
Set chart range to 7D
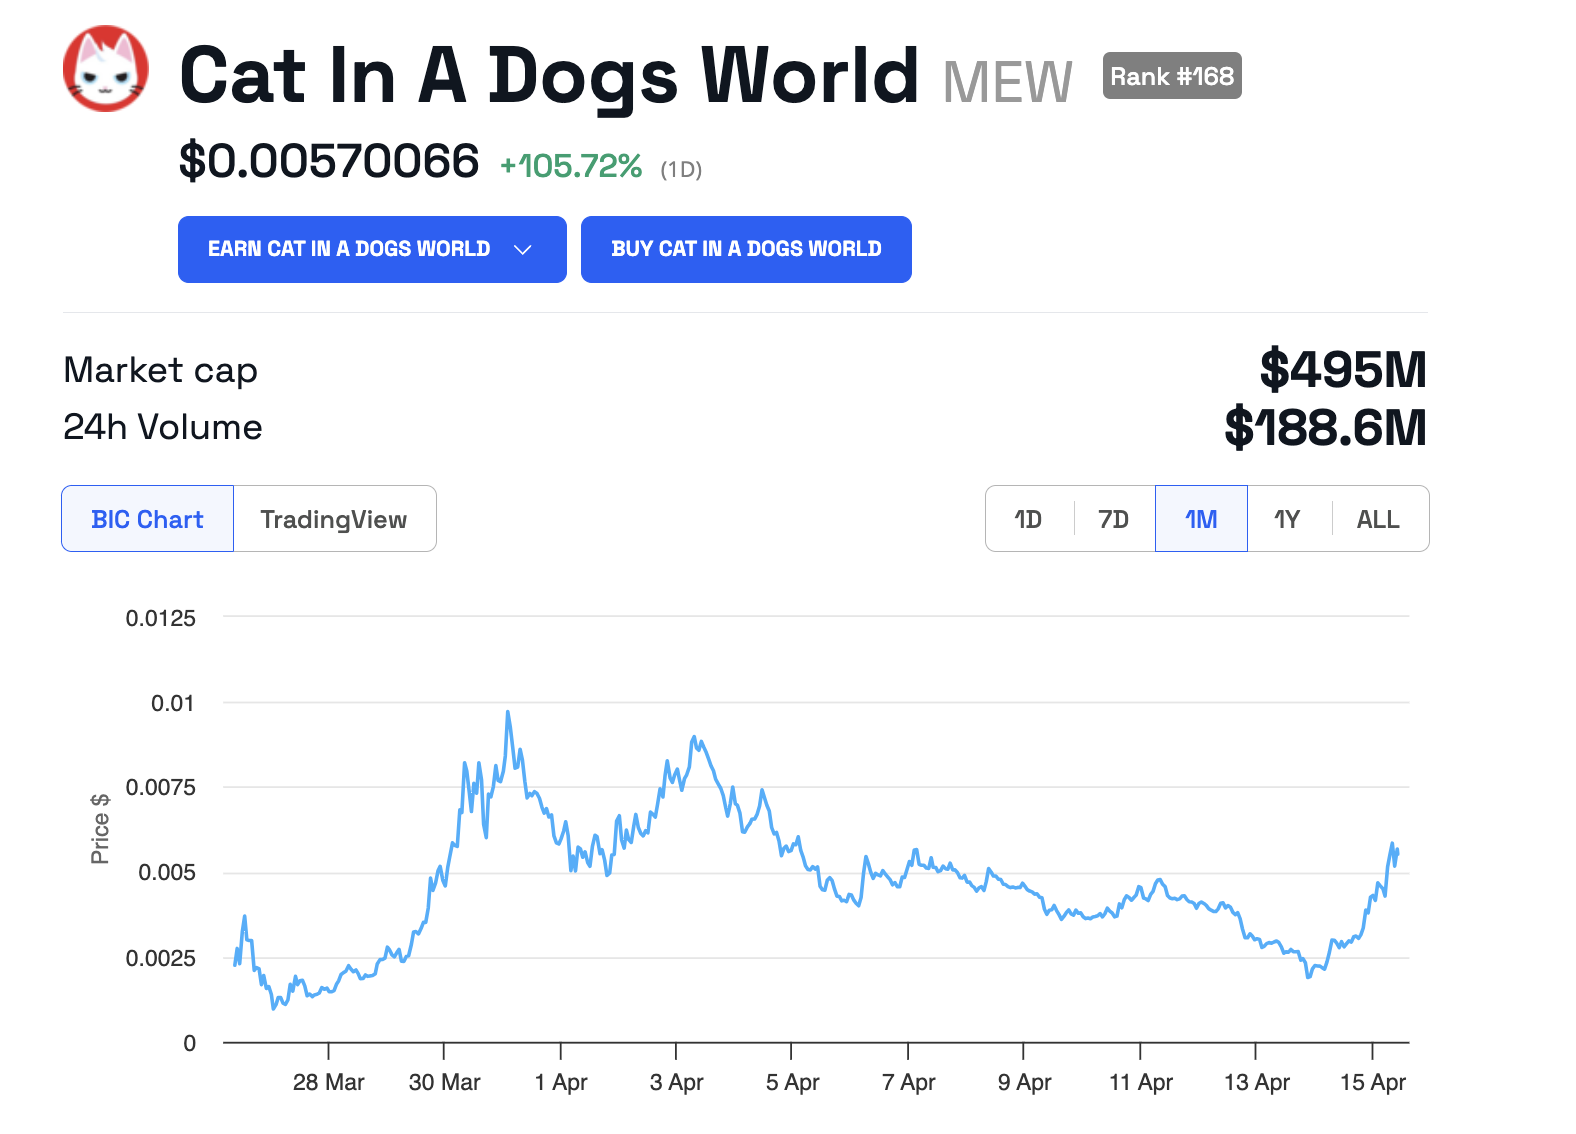(1113, 519)
